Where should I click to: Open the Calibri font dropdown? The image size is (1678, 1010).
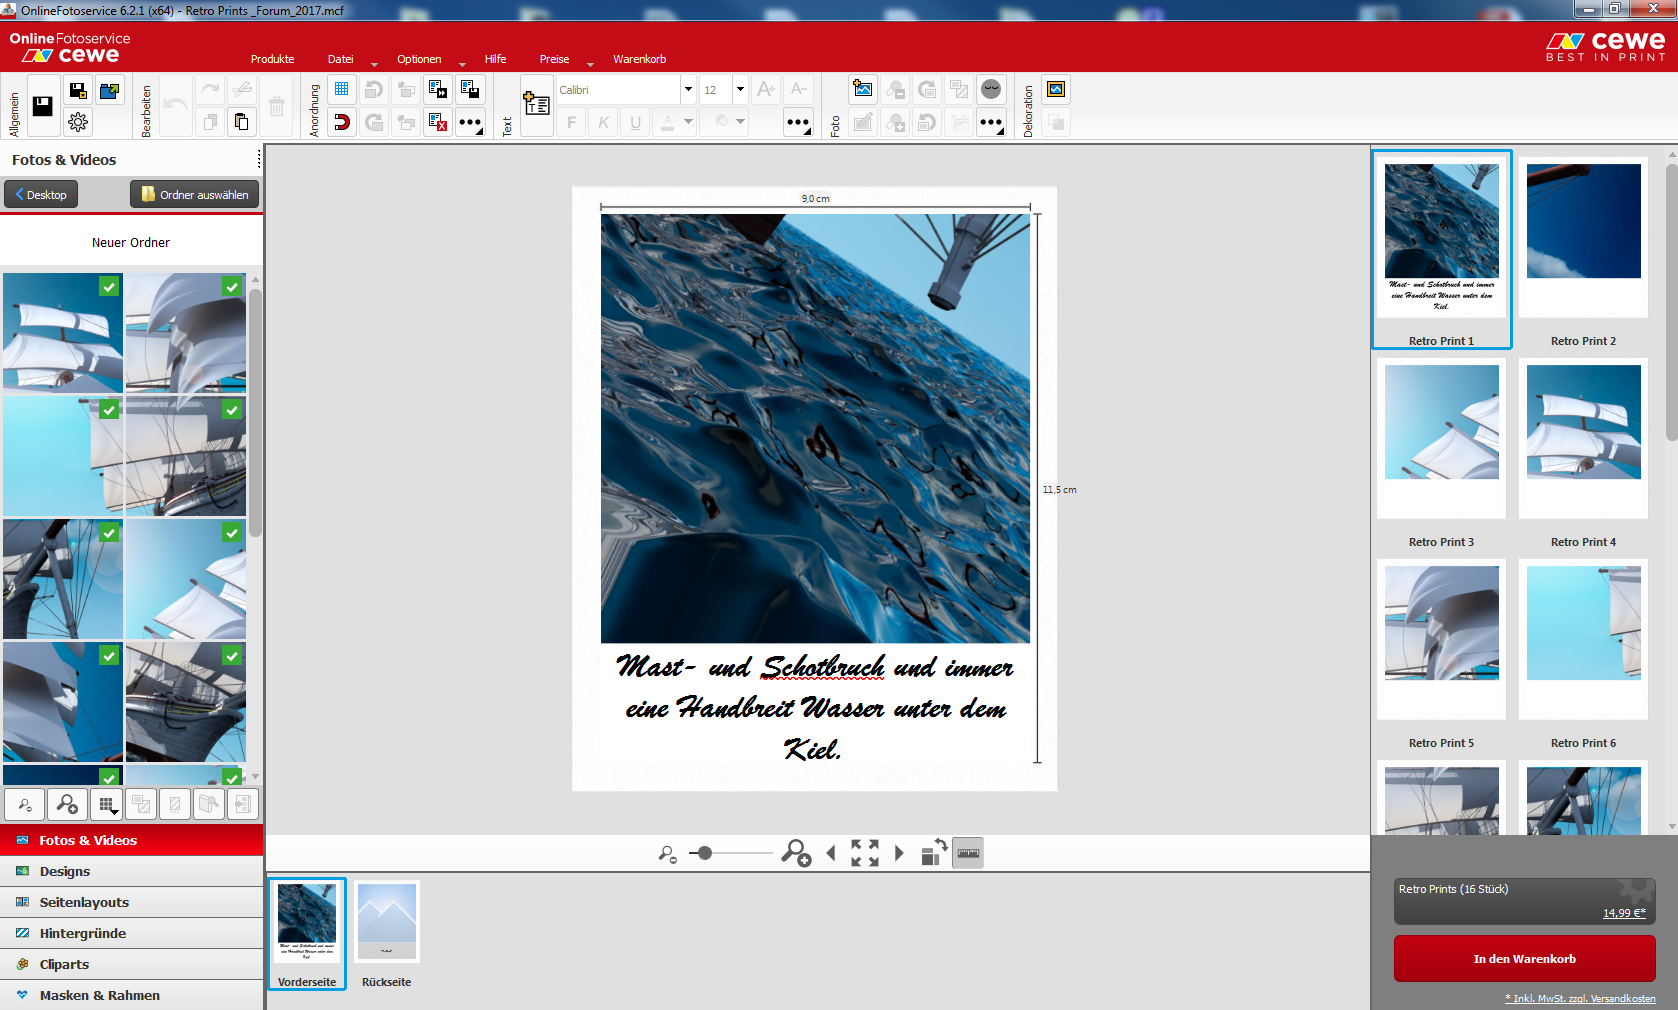coord(688,90)
